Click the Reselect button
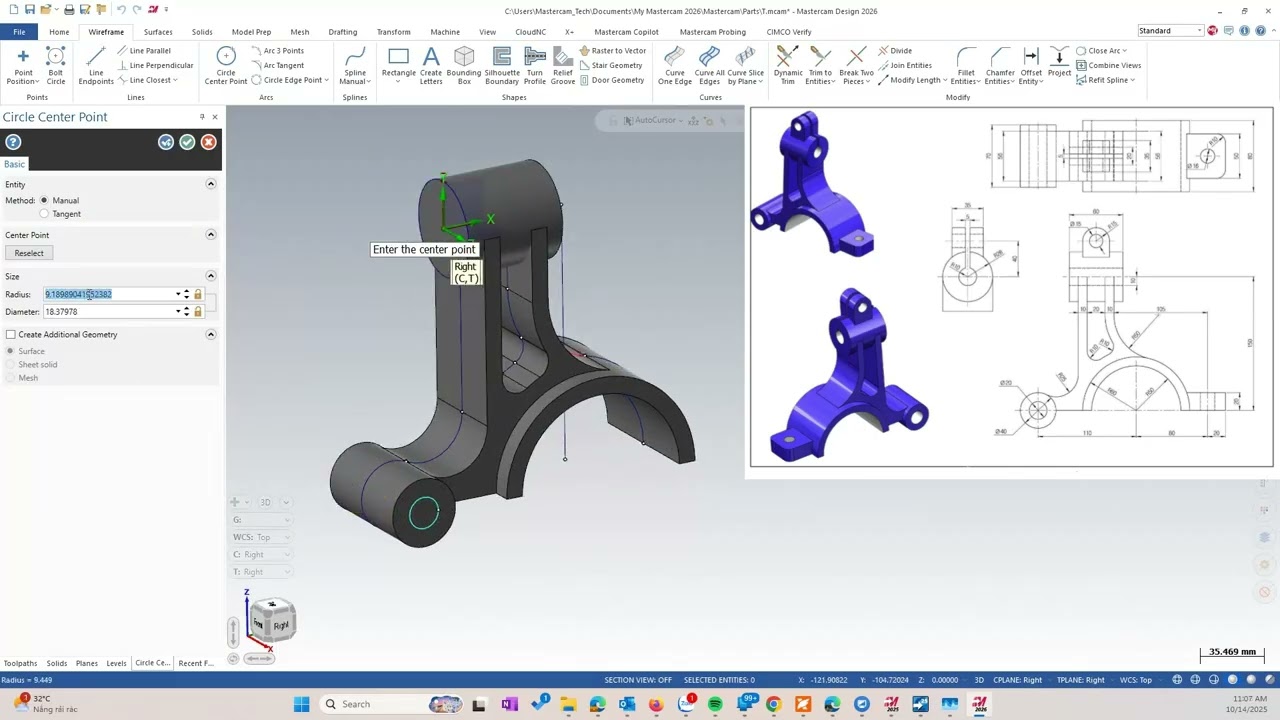This screenshot has width=1280, height=720. (x=29, y=253)
